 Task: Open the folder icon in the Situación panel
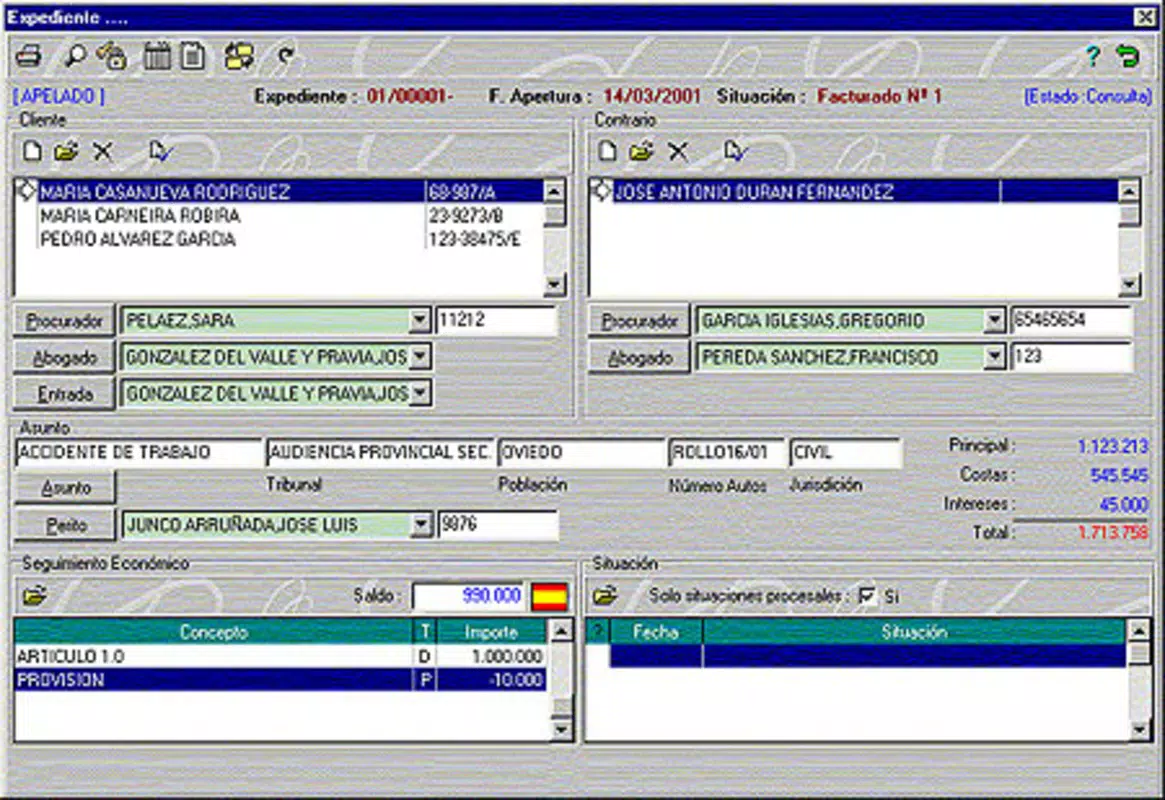605,596
